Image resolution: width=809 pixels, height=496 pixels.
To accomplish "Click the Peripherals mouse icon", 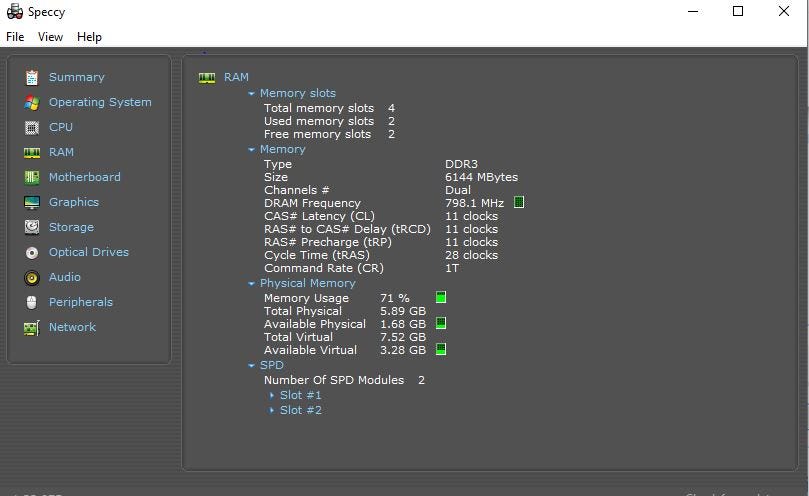I will [x=32, y=302].
